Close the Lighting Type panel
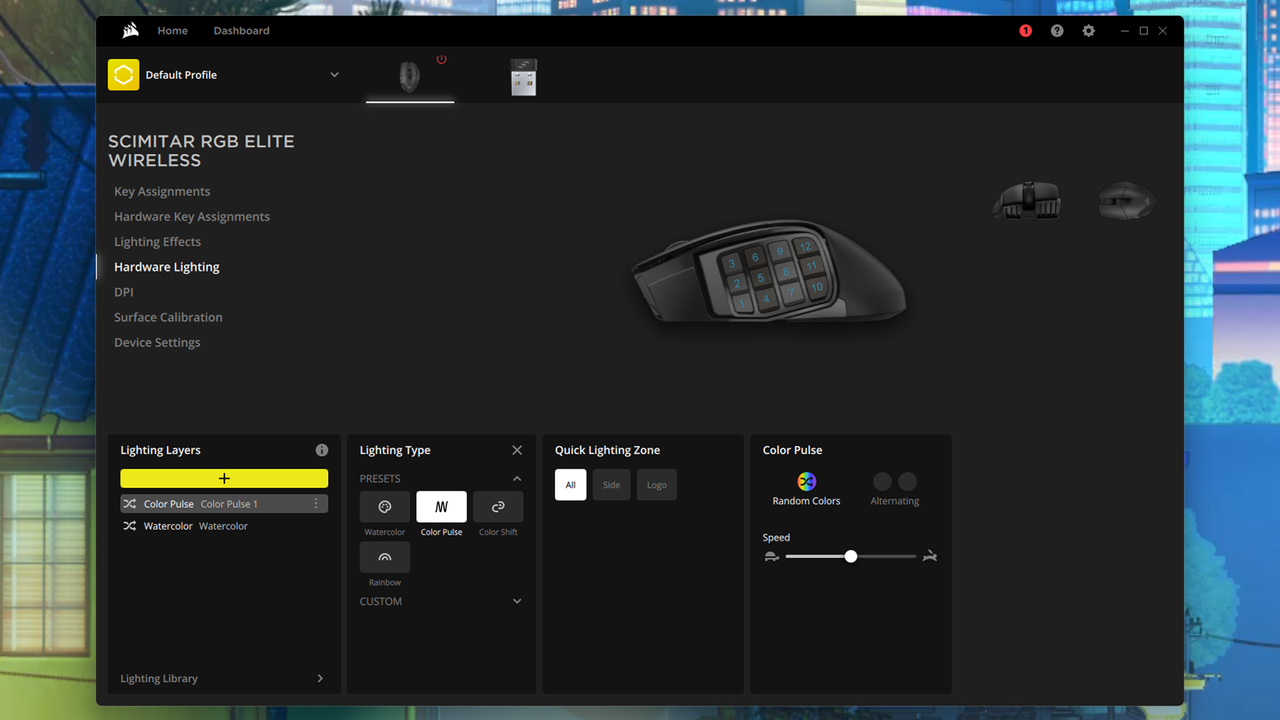 (x=517, y=451)
